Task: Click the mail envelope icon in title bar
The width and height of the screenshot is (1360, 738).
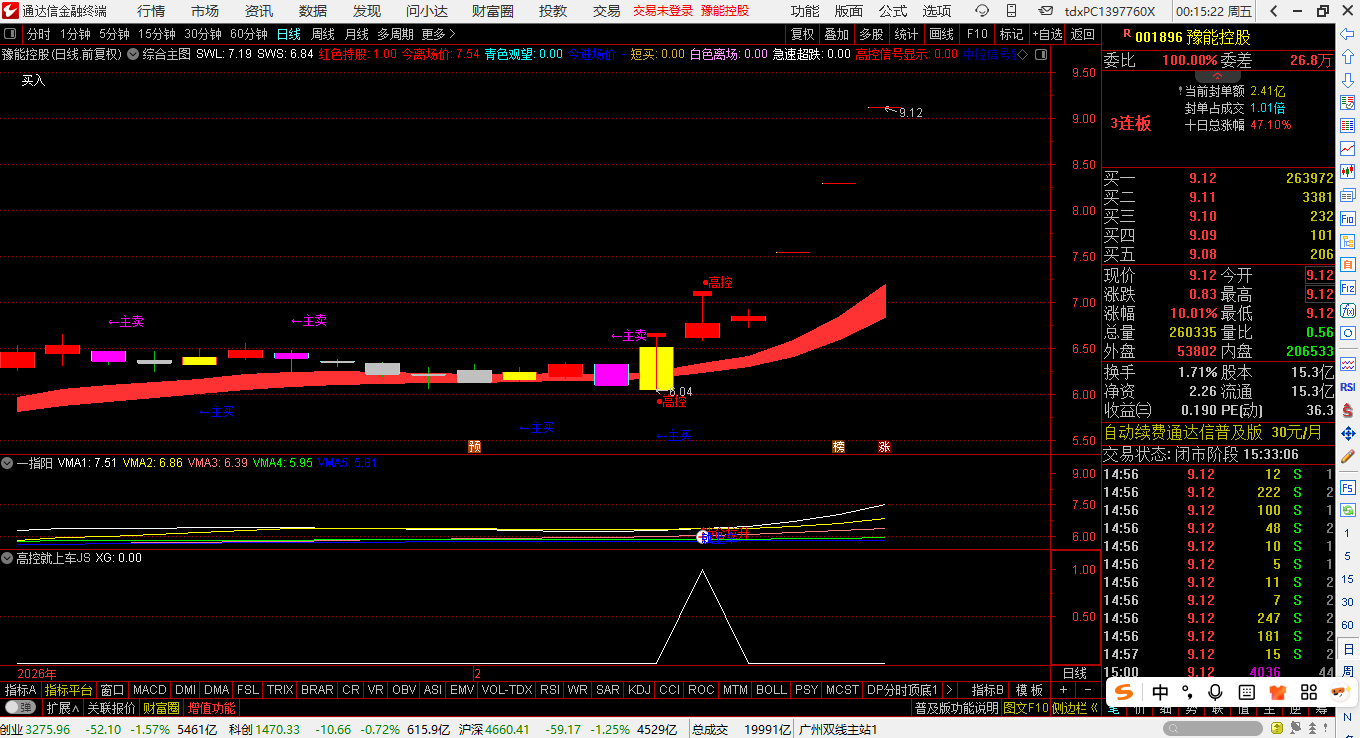Action: pos(1046,11)
